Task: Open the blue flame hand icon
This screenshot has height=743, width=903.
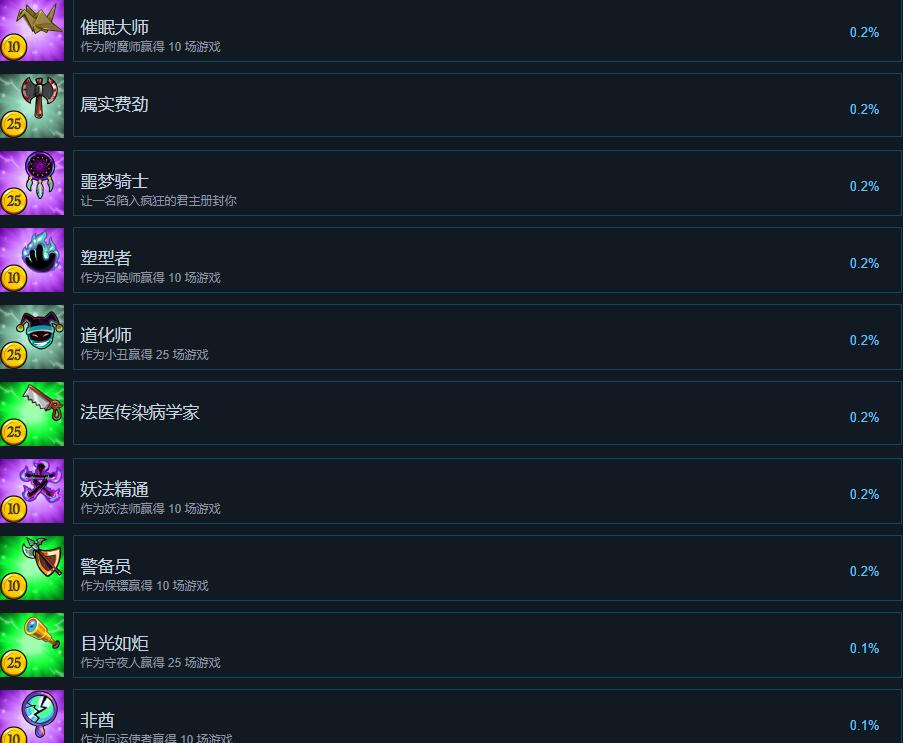Action: [32, 260]
